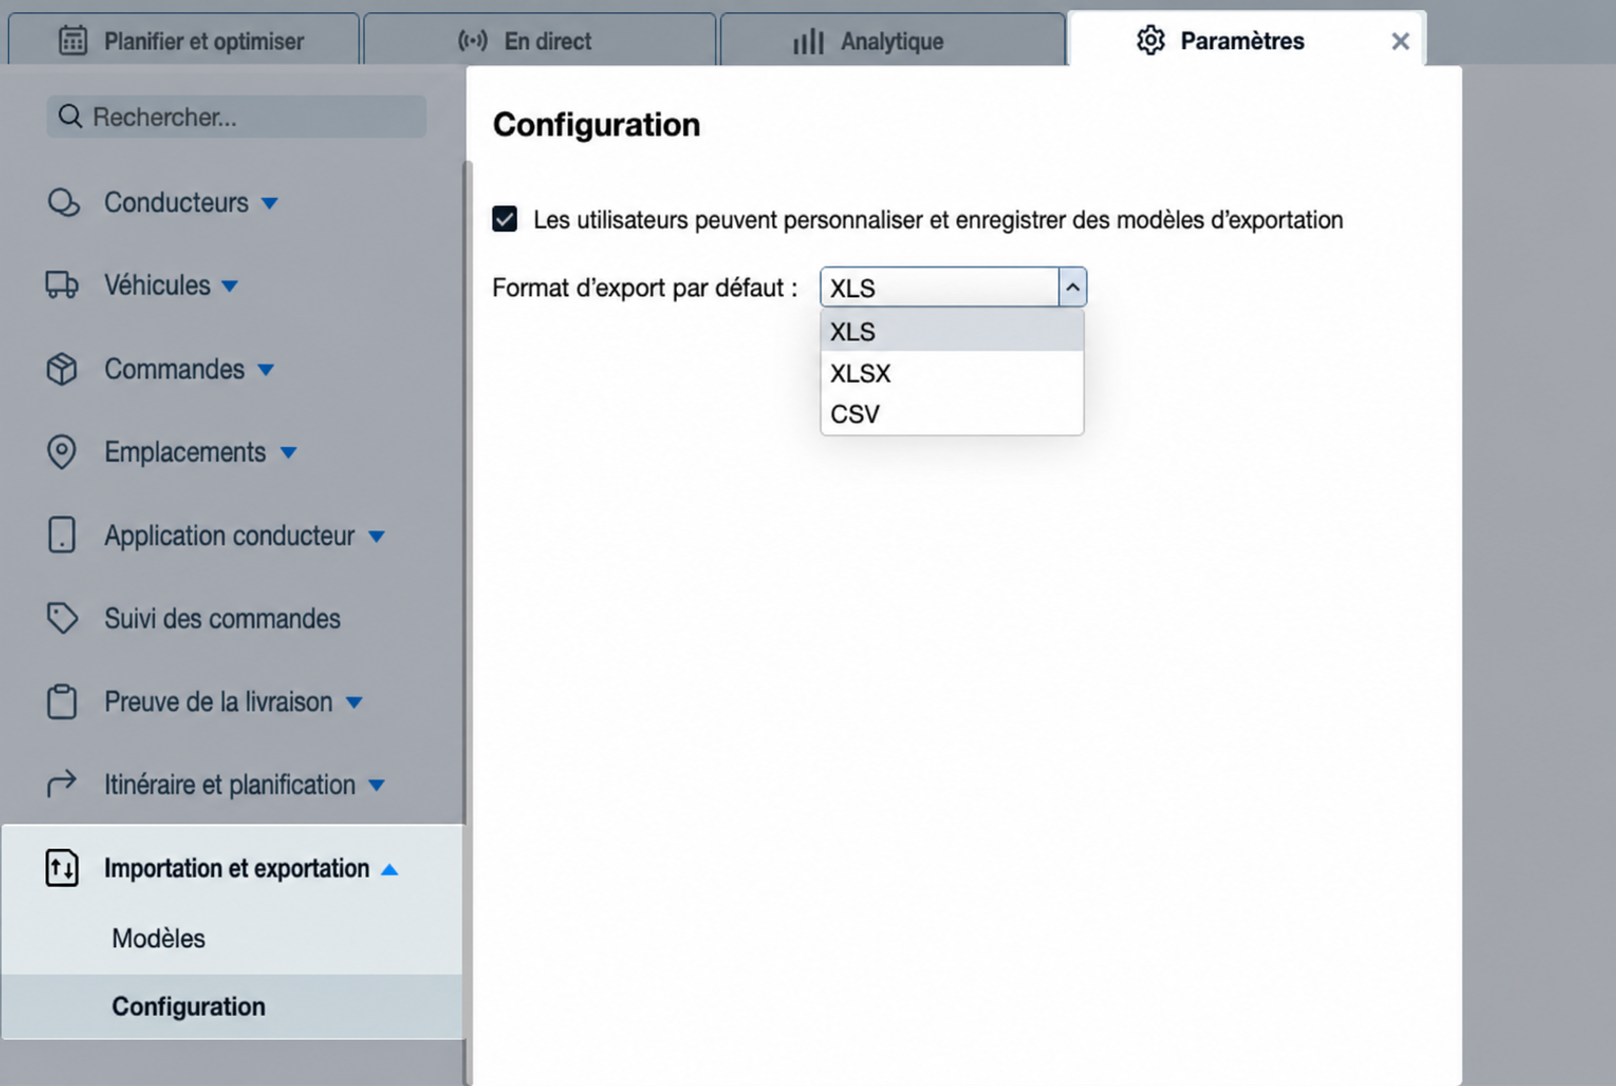Switch to the Analytique tab
The width and height of the screenshot is (1616, 1086).
(x=892, y=41)
